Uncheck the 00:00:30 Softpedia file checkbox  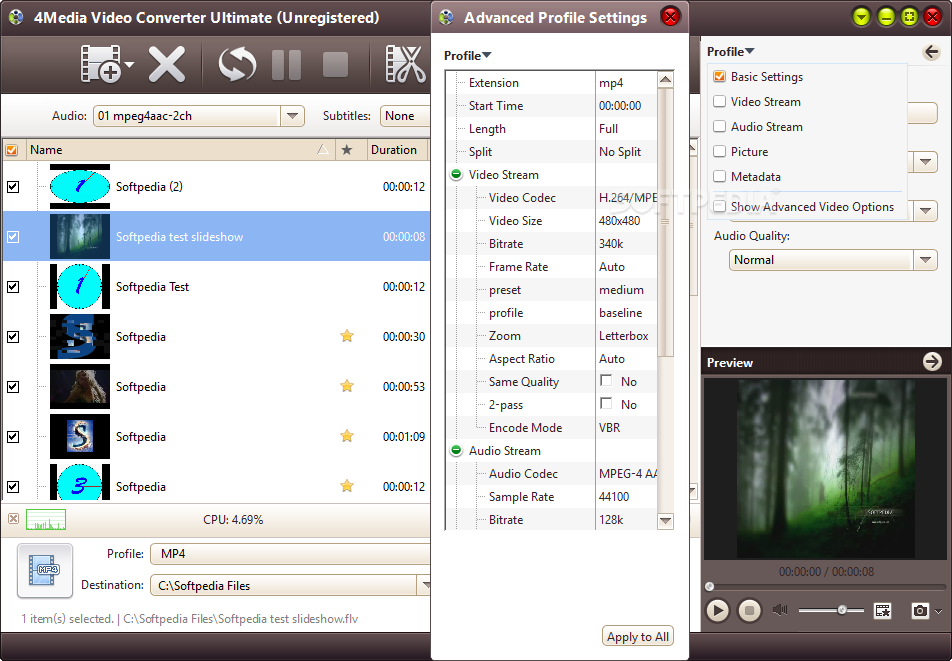13,337
